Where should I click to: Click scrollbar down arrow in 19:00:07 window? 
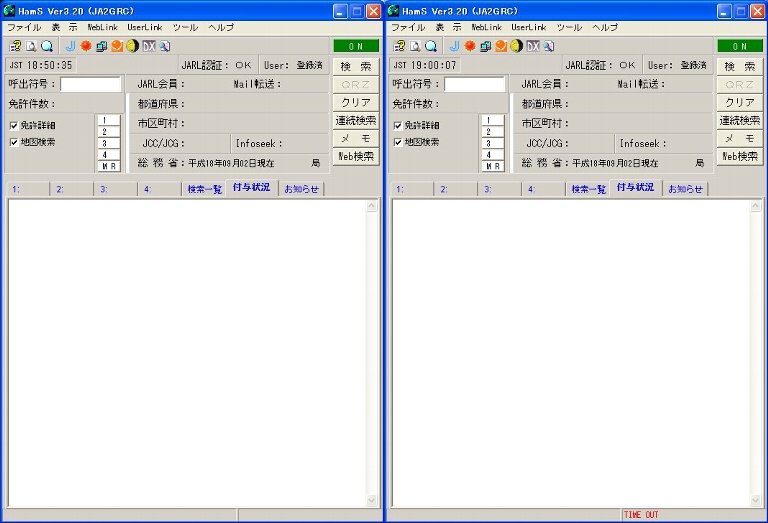coord(756,500)
